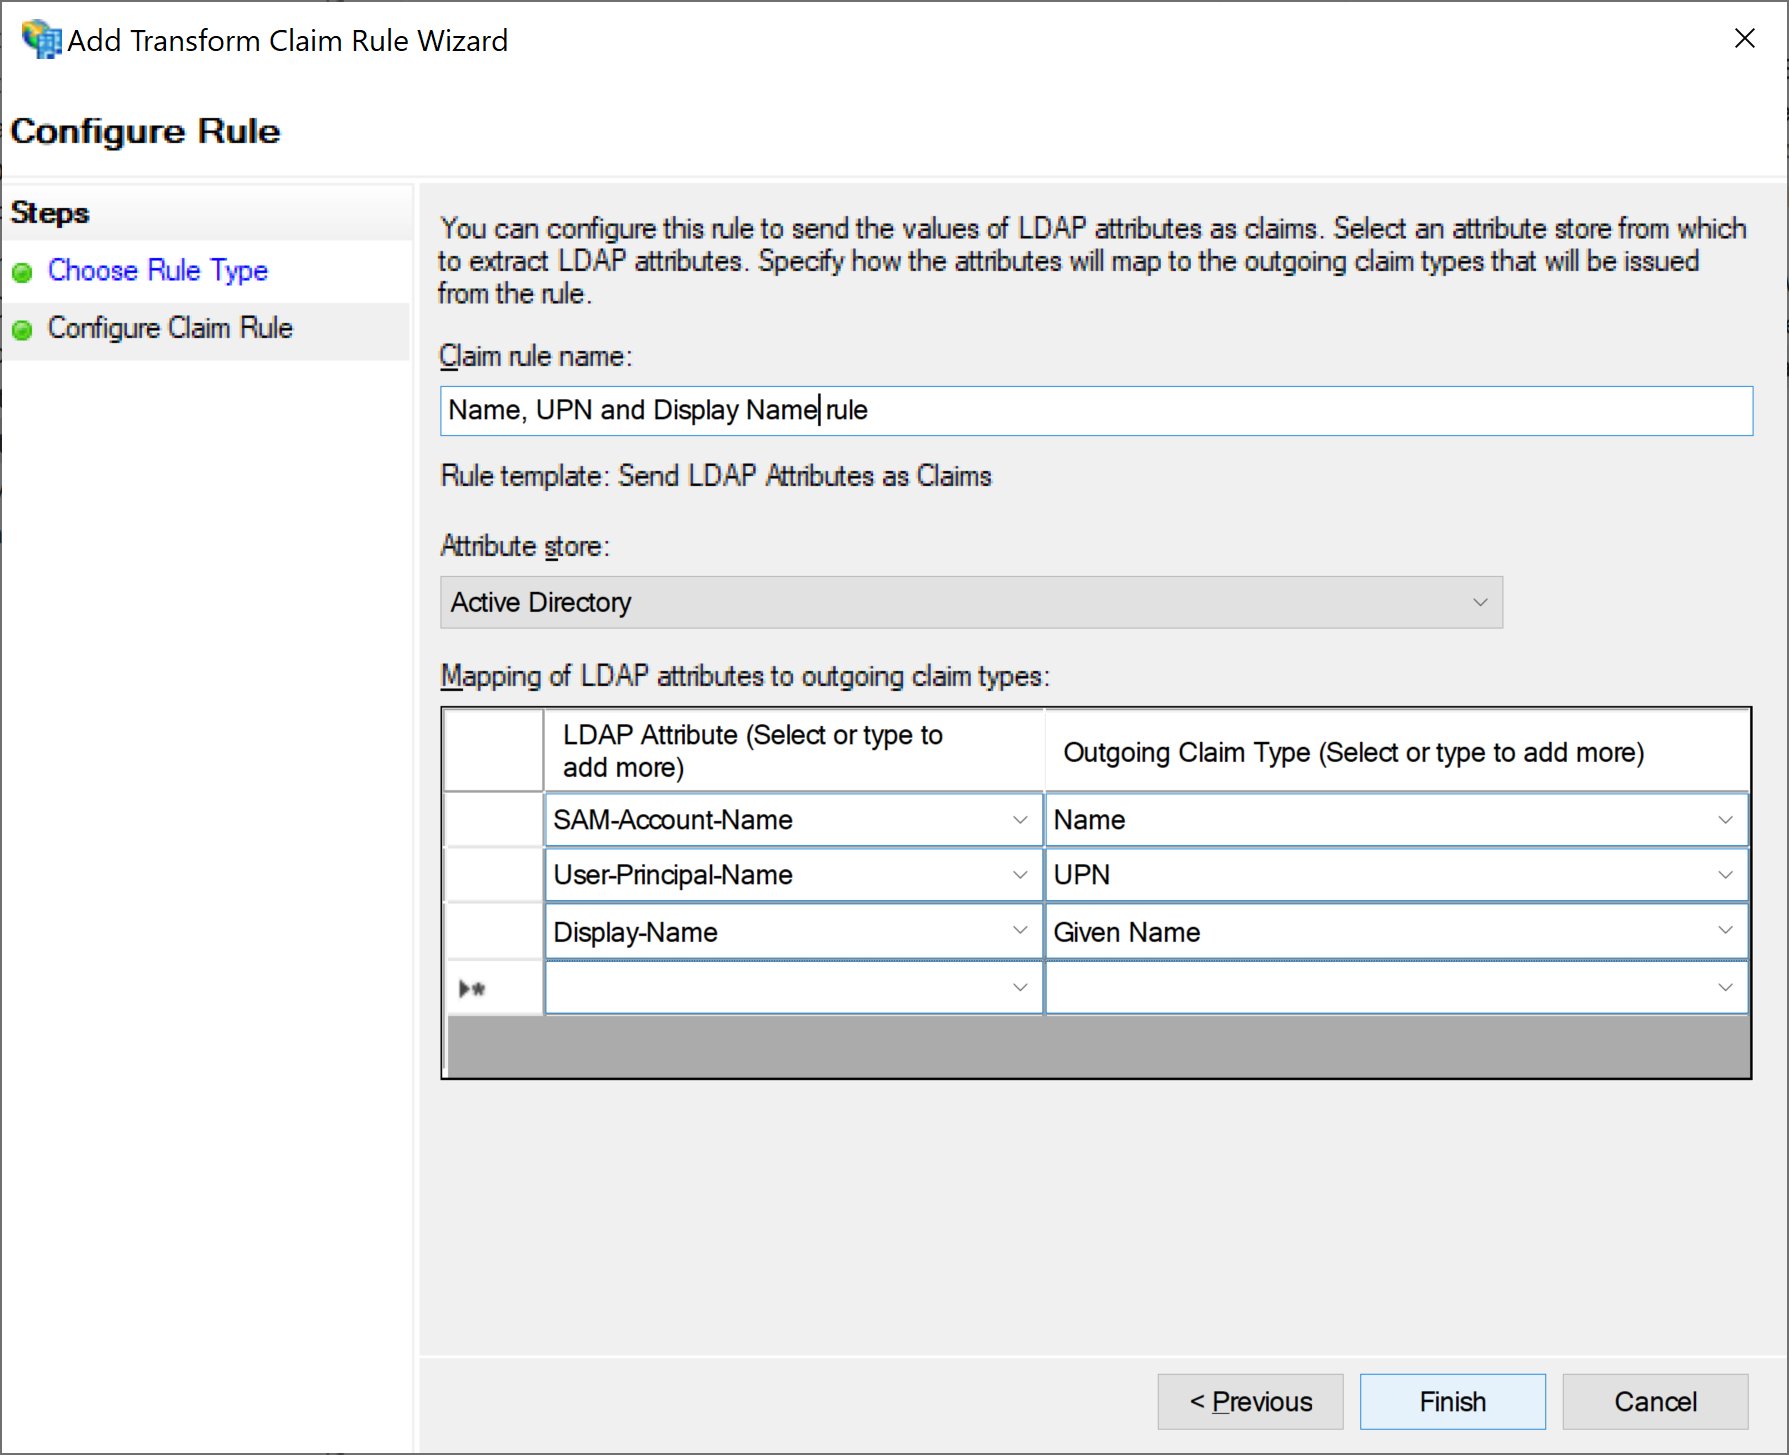The image size is (1789, 1455).
Task: Click the Steps heading in sidebar
Action: pyautogui.click(x=50, y=213)
